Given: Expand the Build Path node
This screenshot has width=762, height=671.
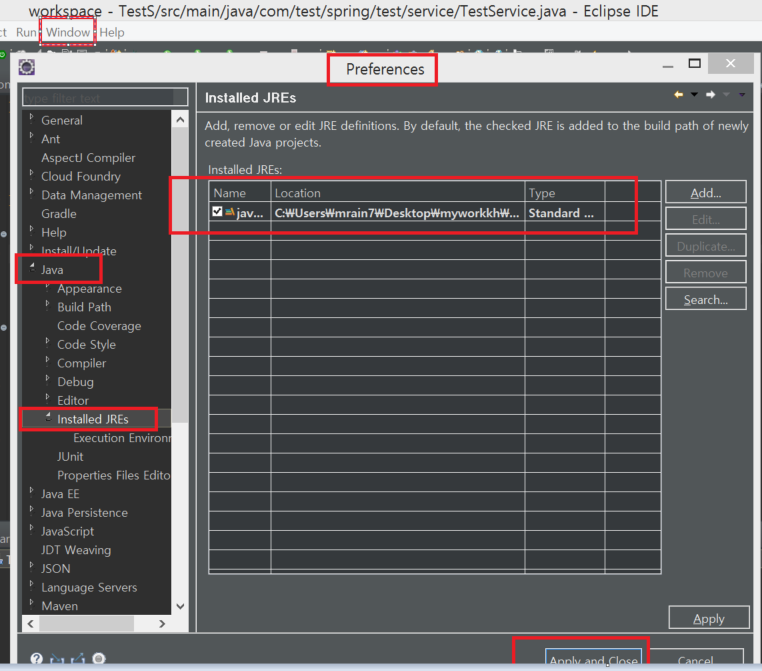Looking at the screenshot, I should point(48,304).
